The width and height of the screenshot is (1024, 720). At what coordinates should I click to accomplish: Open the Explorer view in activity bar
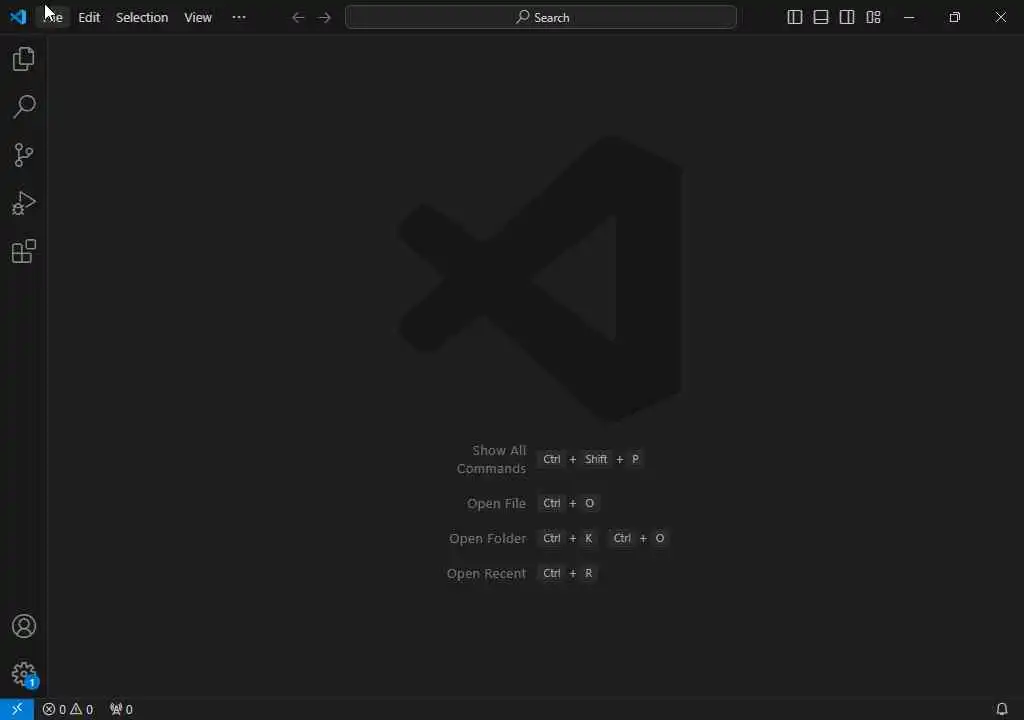(24, 59)
